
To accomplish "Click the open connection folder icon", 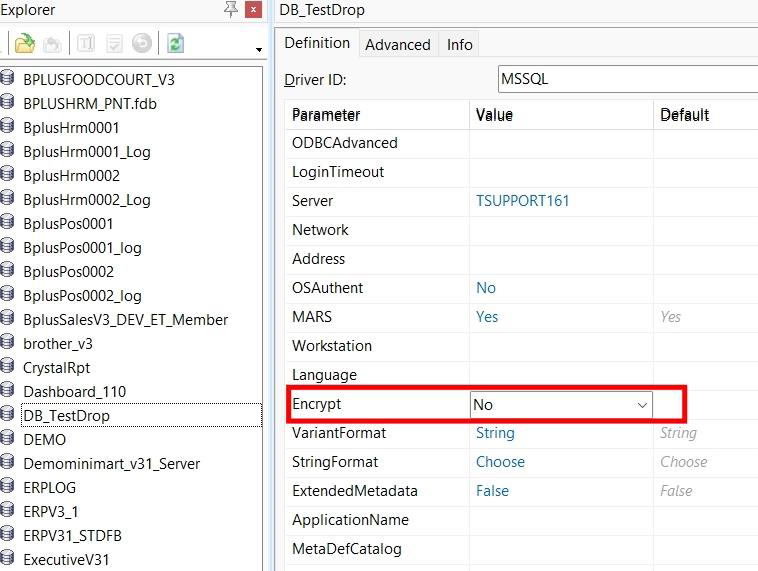I will point(24,43).
